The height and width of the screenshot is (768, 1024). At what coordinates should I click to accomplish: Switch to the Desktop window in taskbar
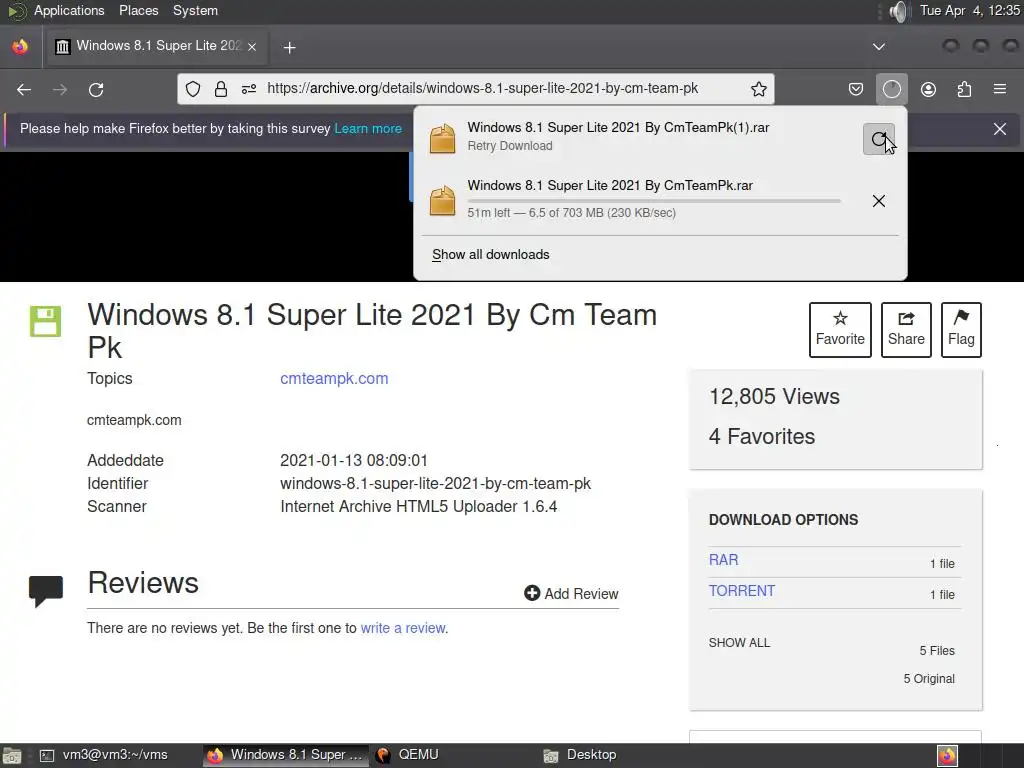580,755
